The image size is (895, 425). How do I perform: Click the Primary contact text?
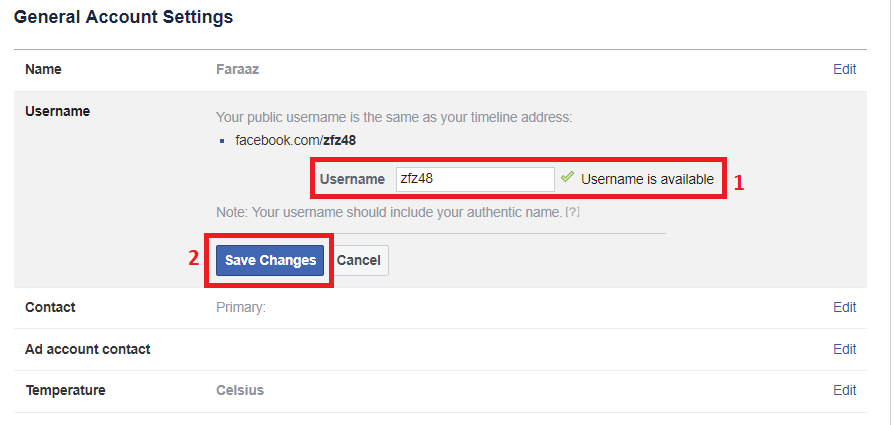[241, 308]
